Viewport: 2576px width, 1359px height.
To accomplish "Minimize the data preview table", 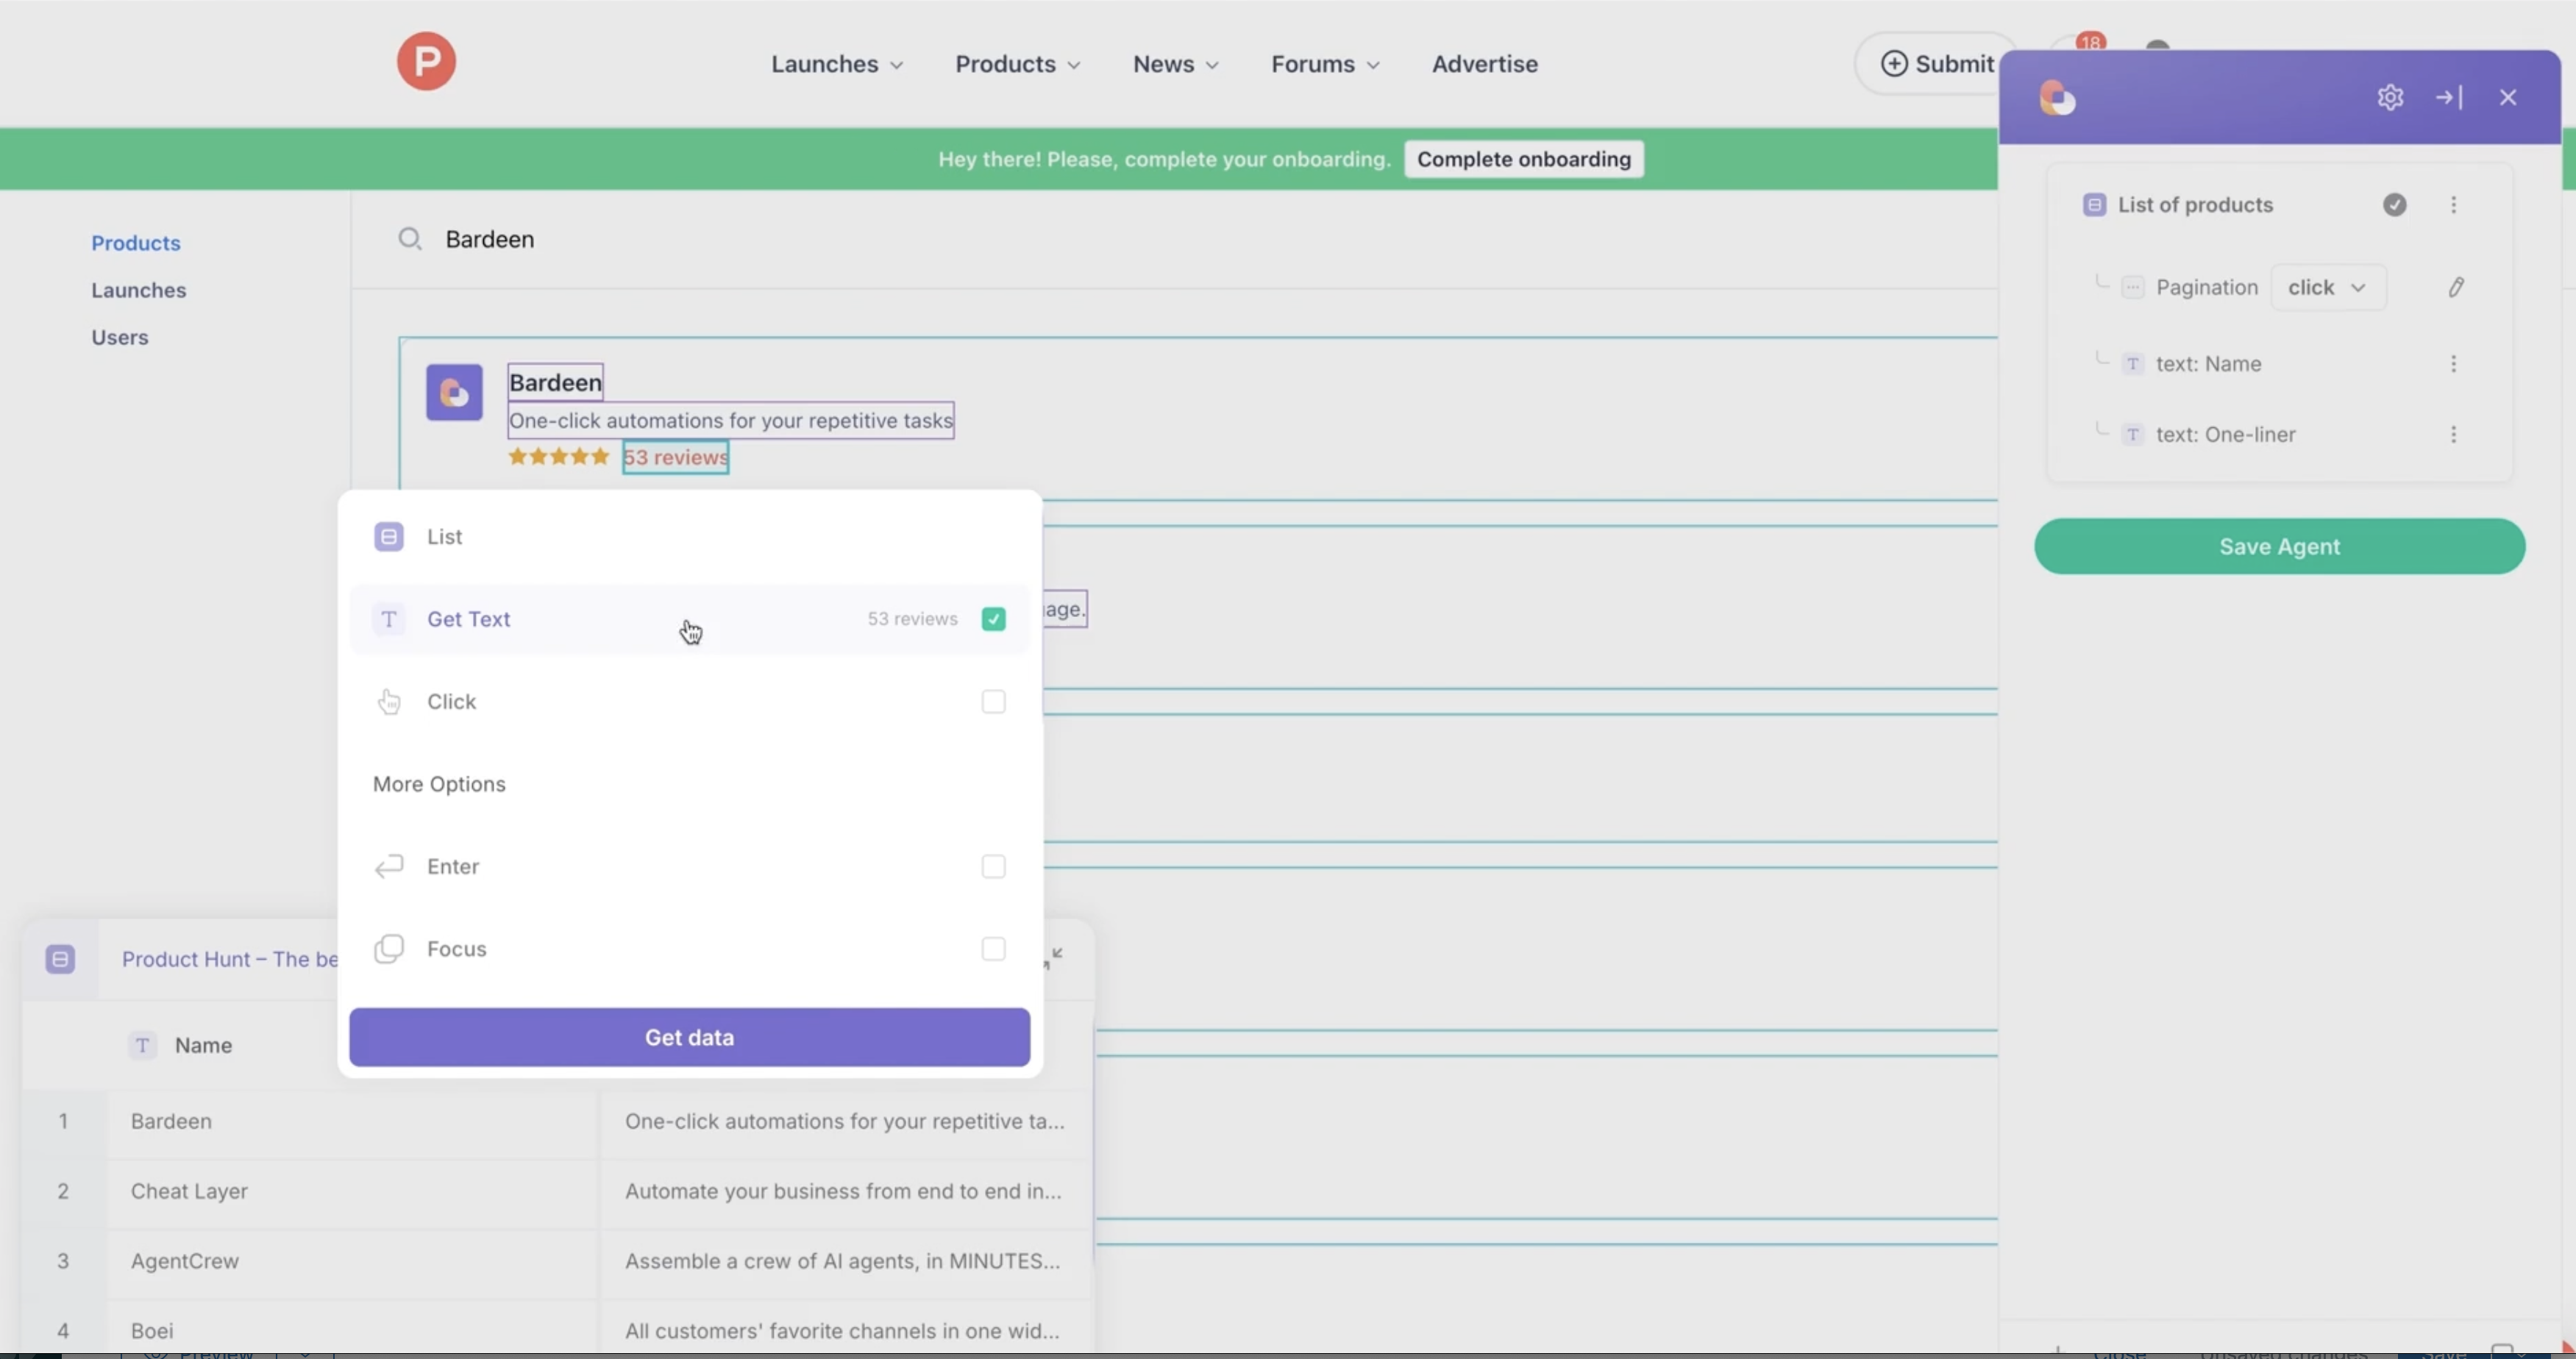I will pos(1053,958).
